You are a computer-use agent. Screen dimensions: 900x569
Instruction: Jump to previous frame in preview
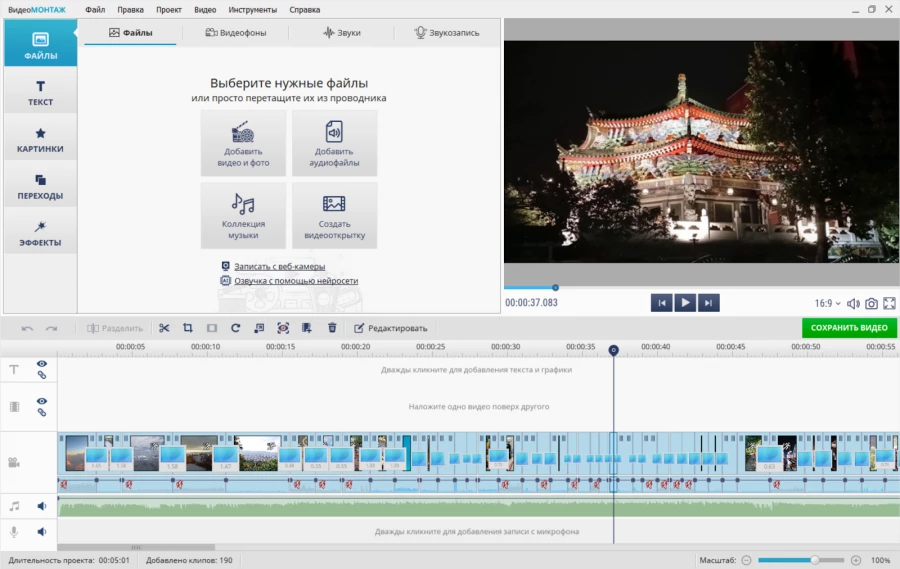click(x=662, y=303)
